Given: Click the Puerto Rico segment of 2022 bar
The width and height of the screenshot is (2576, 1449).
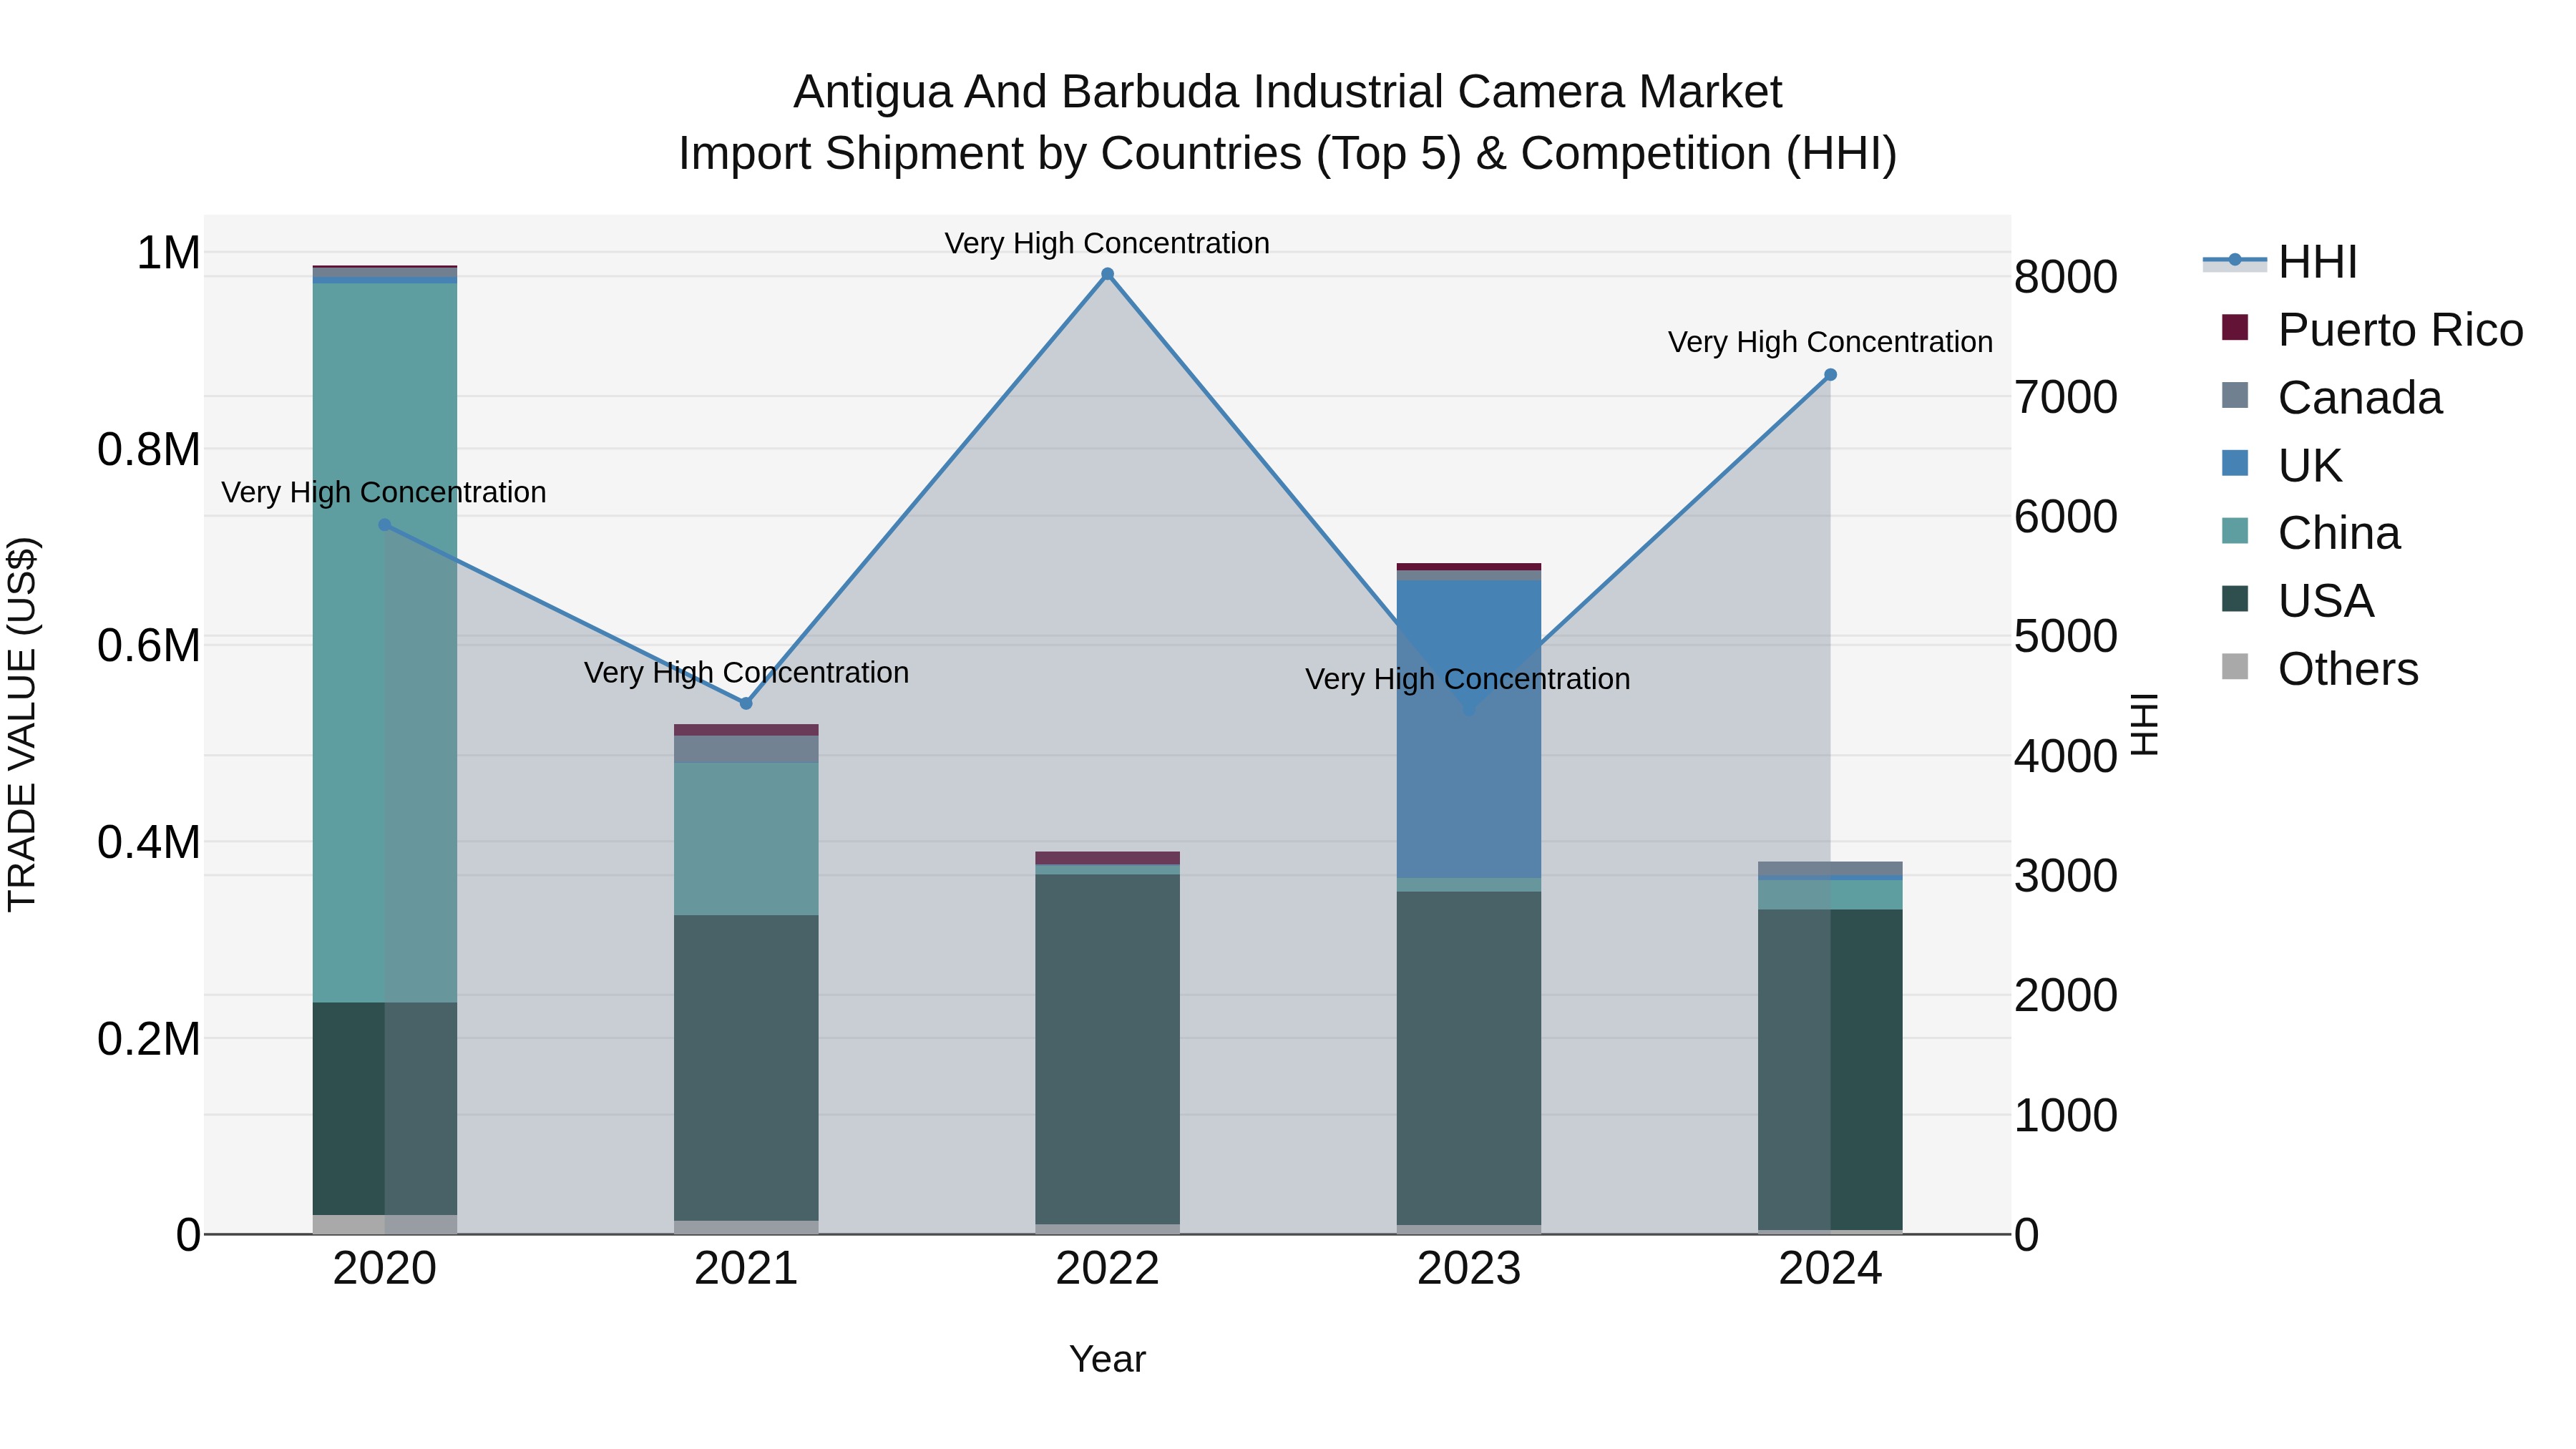Looking at the screenshot, I should (1107, 858).
